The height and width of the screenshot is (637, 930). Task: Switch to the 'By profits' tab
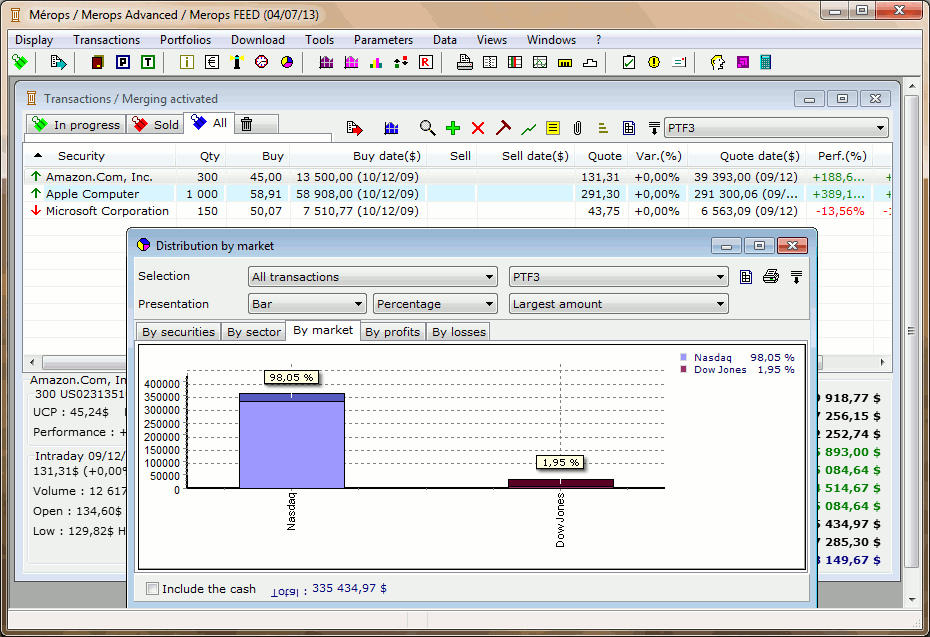tap(392, 332)
